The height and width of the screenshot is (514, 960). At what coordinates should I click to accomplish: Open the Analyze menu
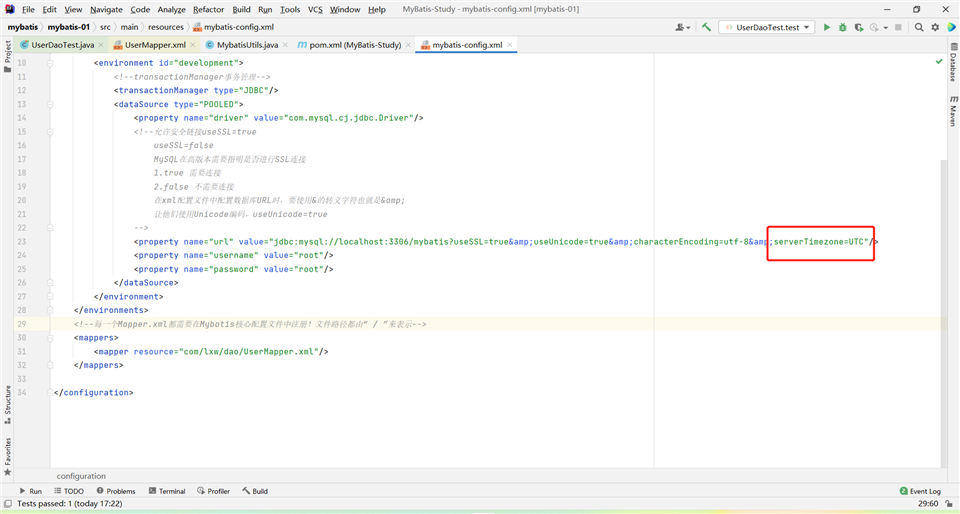pos(171,9)
